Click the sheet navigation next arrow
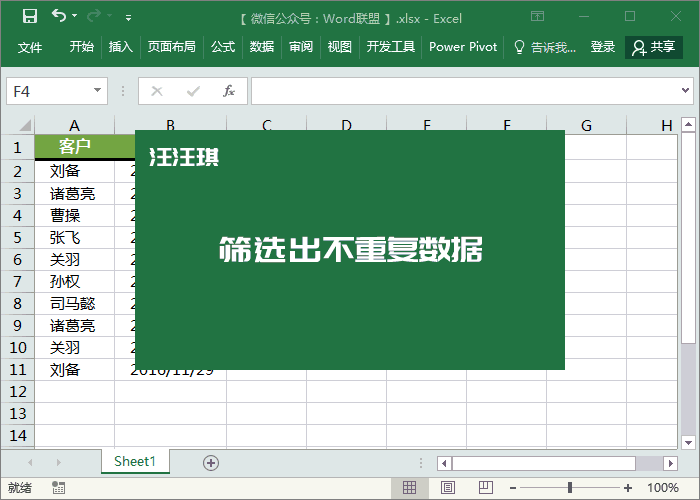Image resolution: width=700 pixels, height=500 pixels. pos(59,462)
